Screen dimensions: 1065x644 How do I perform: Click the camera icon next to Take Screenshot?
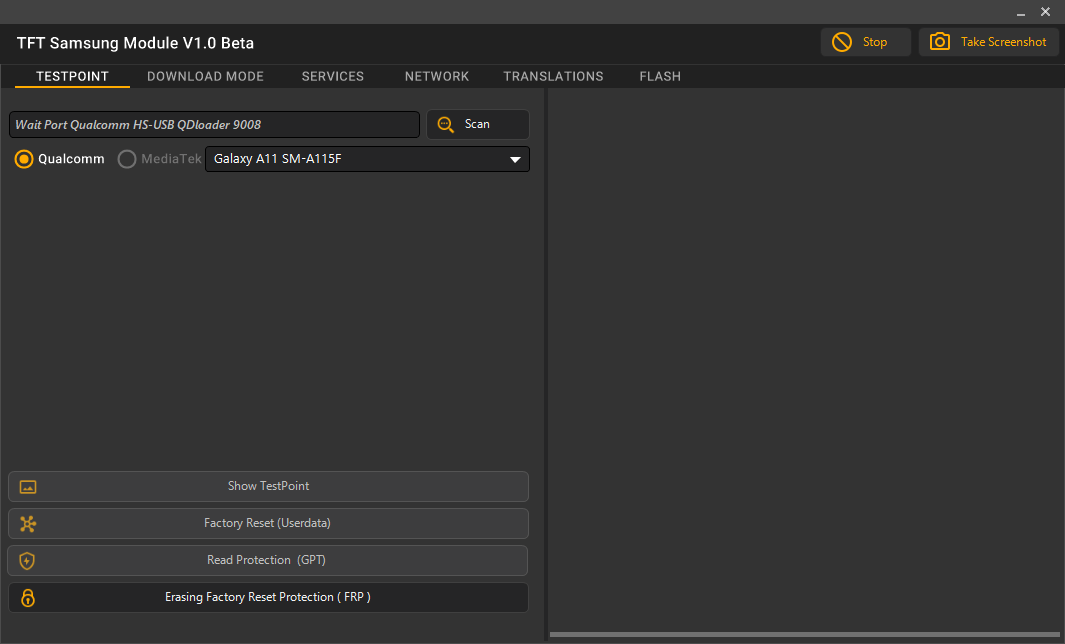(x=940, y=42)
